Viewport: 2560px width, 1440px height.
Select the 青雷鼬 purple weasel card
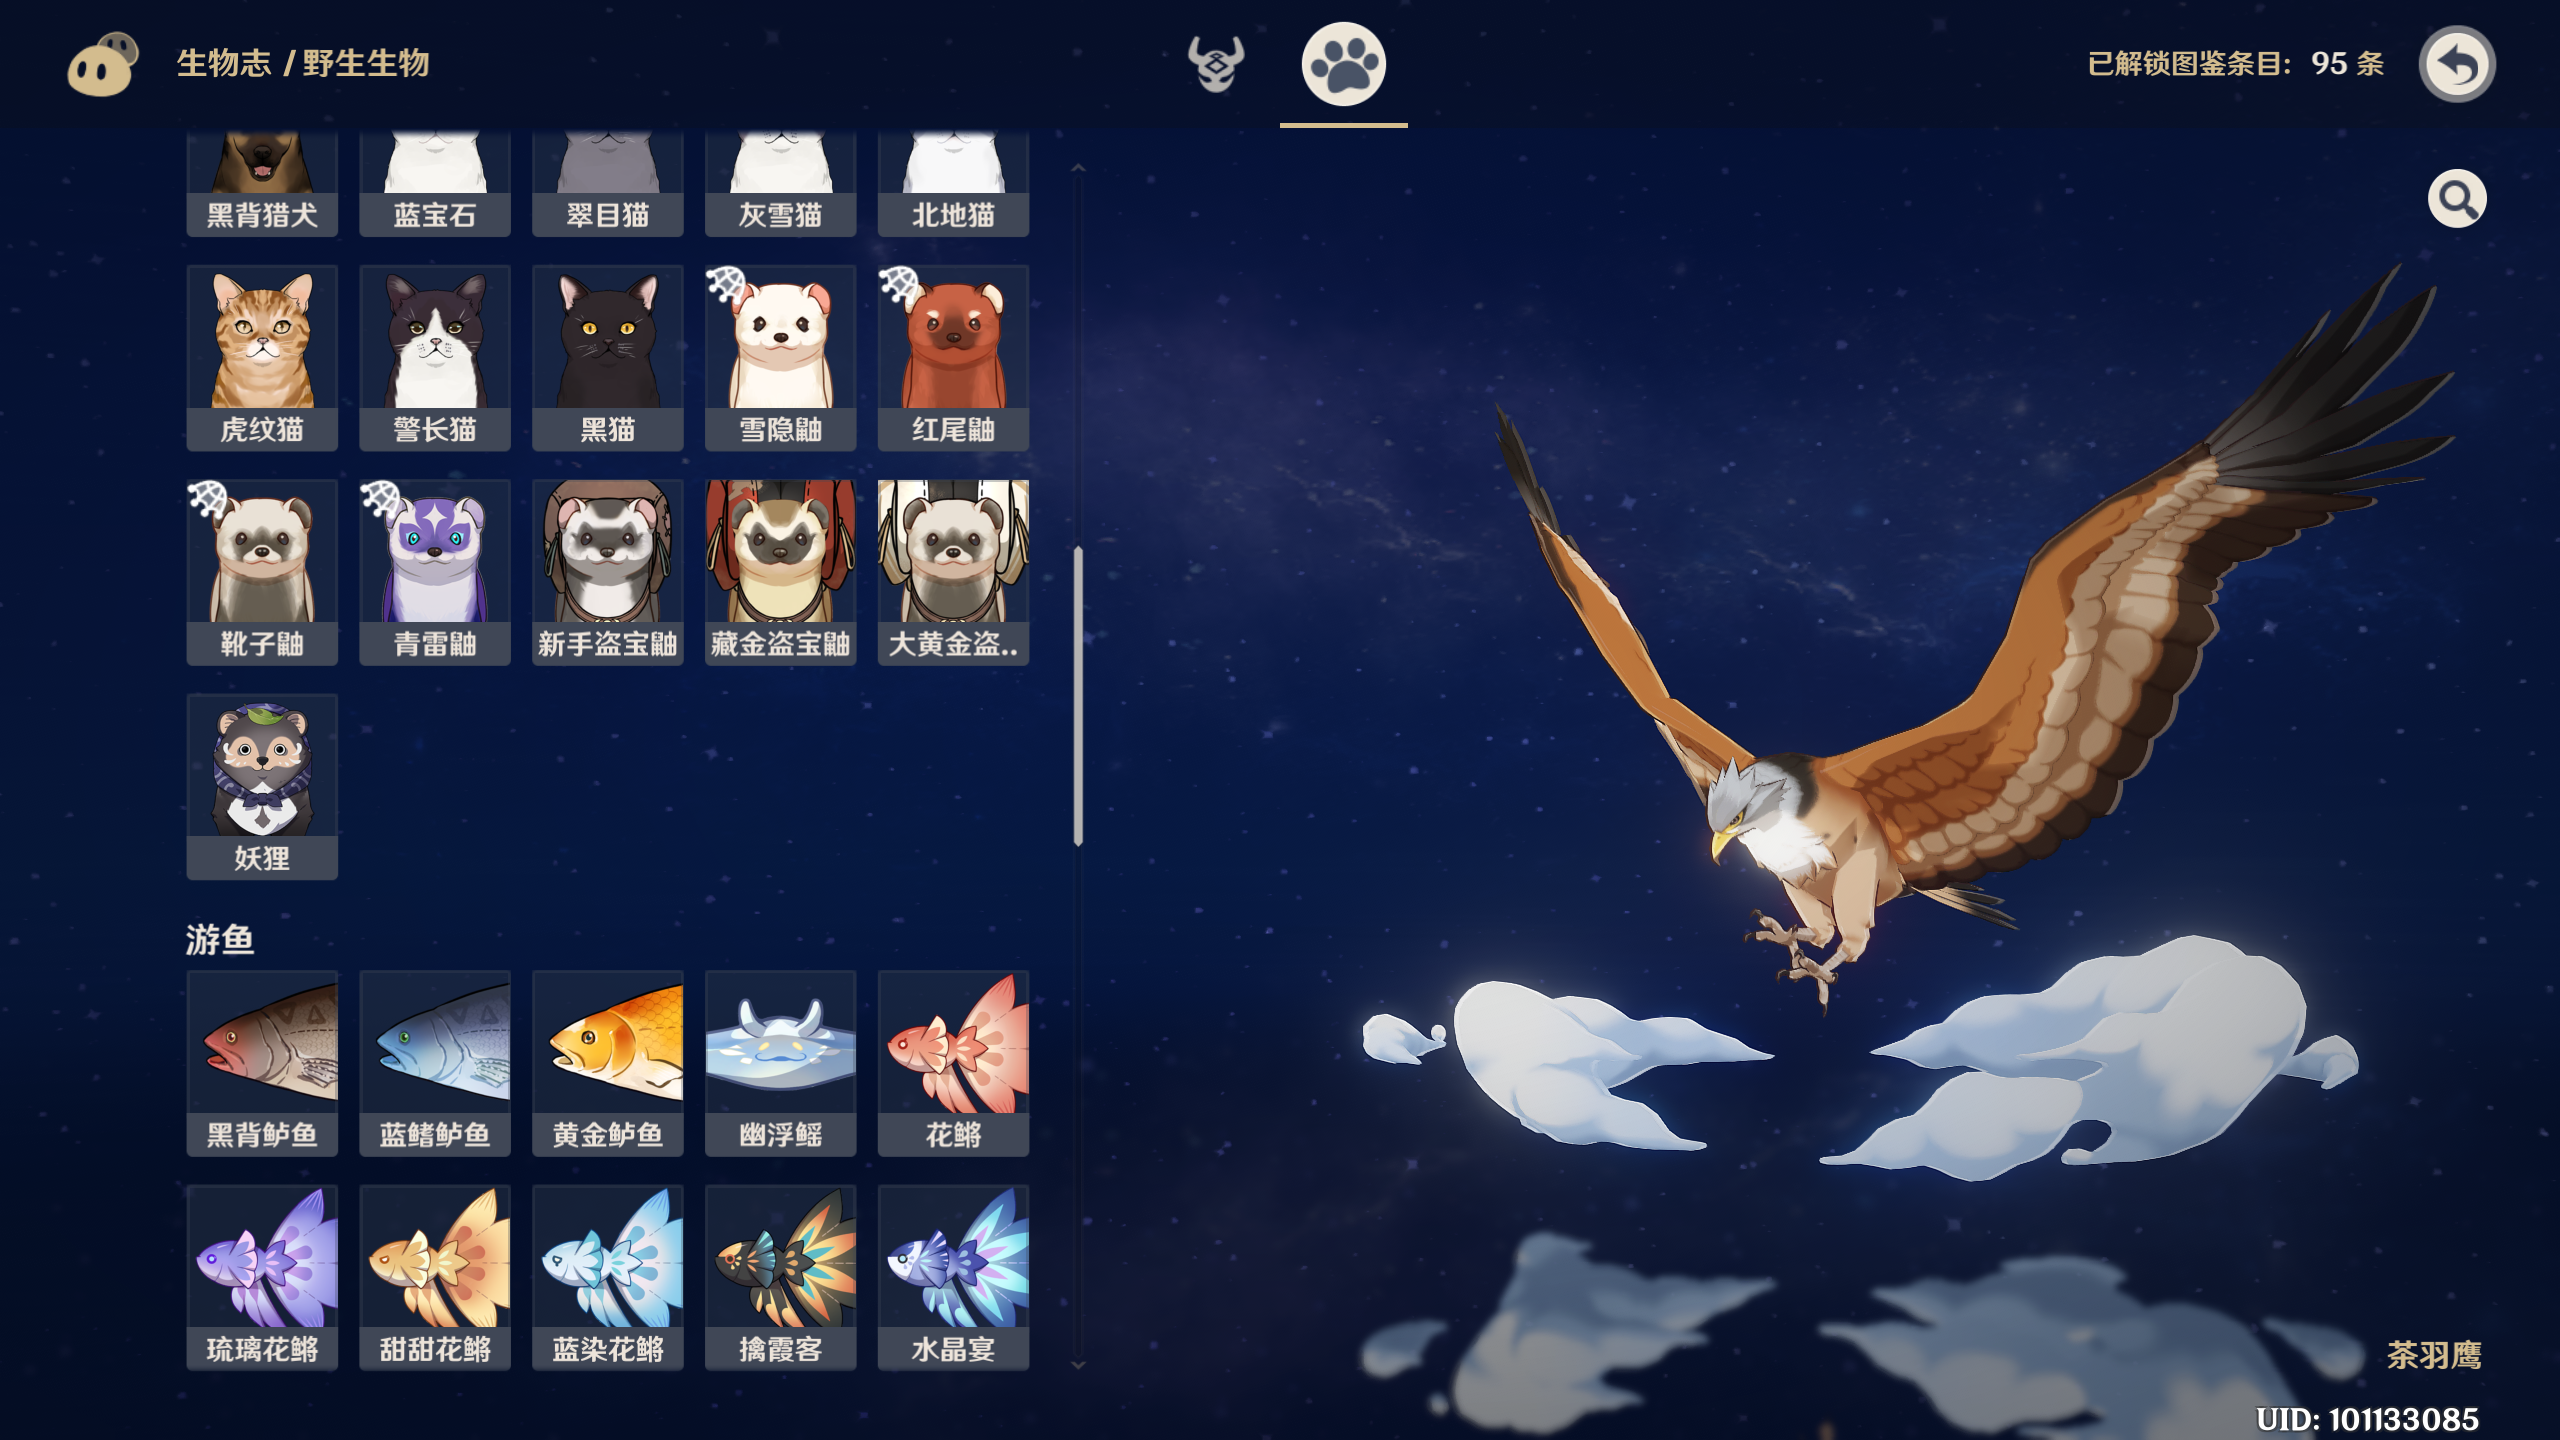[435, 573]
